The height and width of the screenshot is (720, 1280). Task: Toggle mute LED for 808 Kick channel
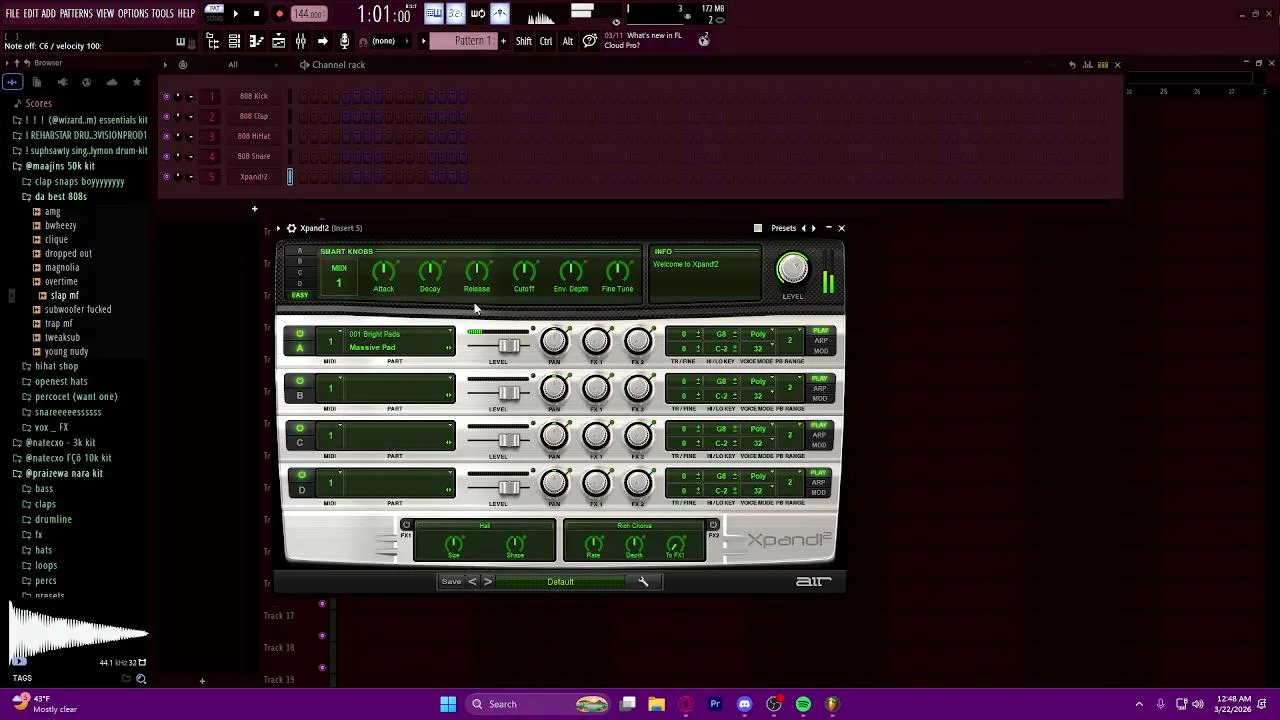pos(166,96)
